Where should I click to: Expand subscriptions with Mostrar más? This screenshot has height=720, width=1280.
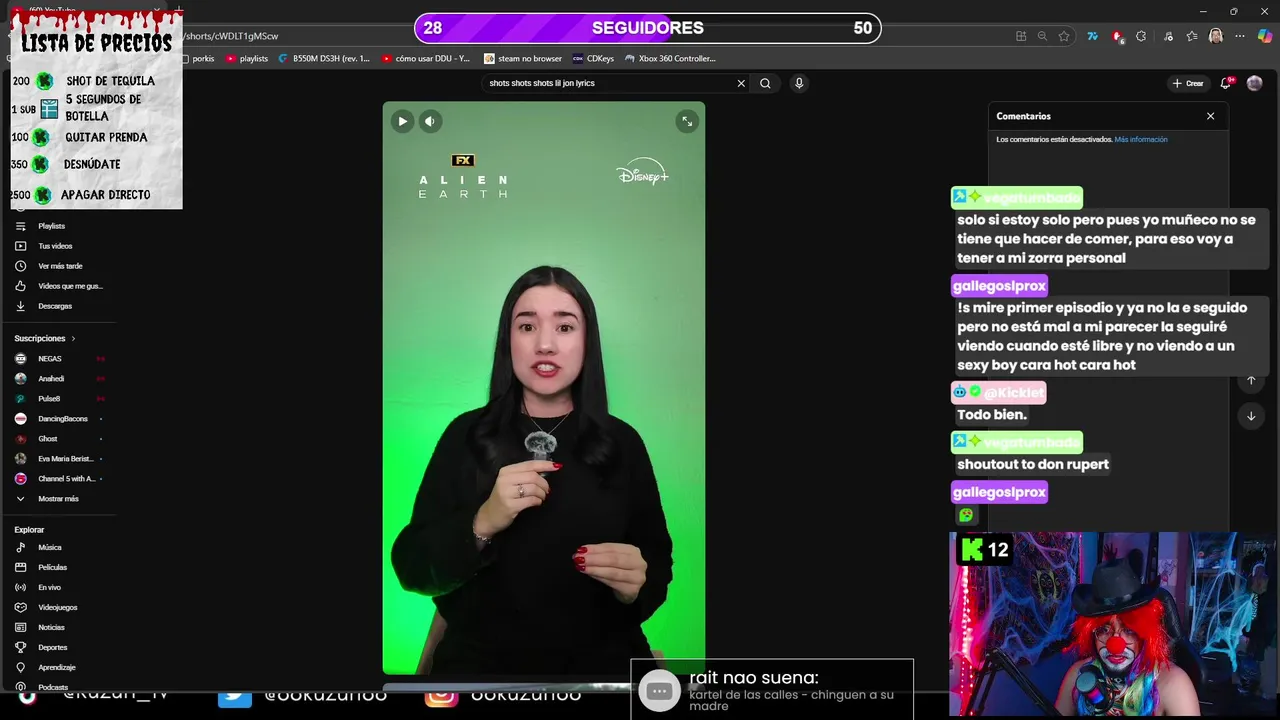pyautogui.click(x=59, y=499)
